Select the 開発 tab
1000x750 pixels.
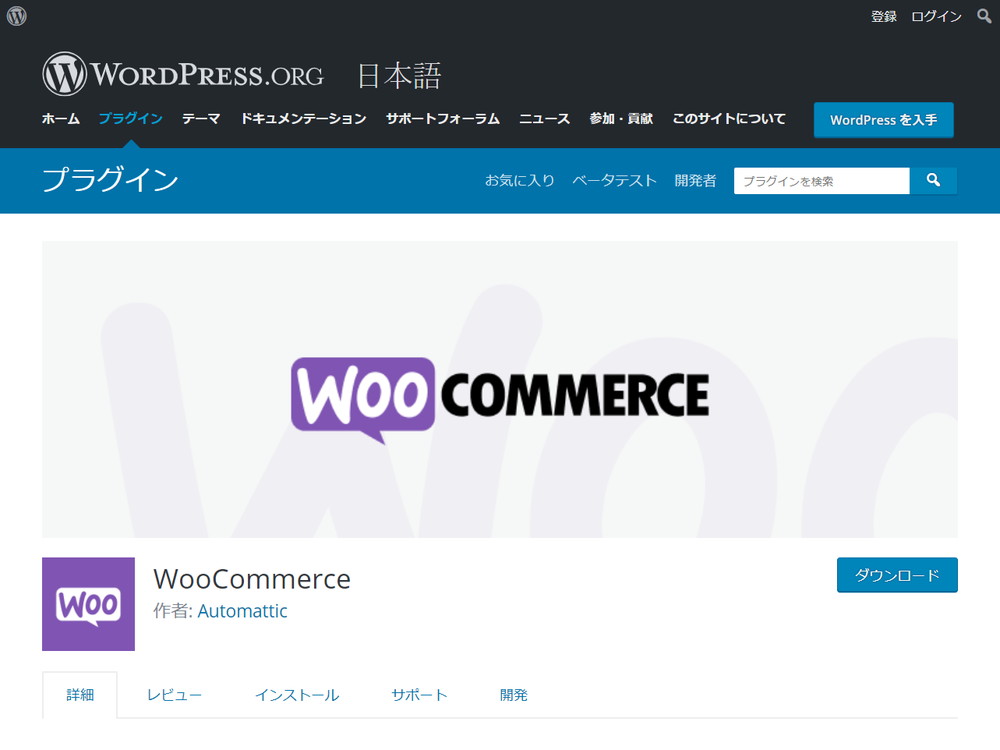click(x=513, y=695)
